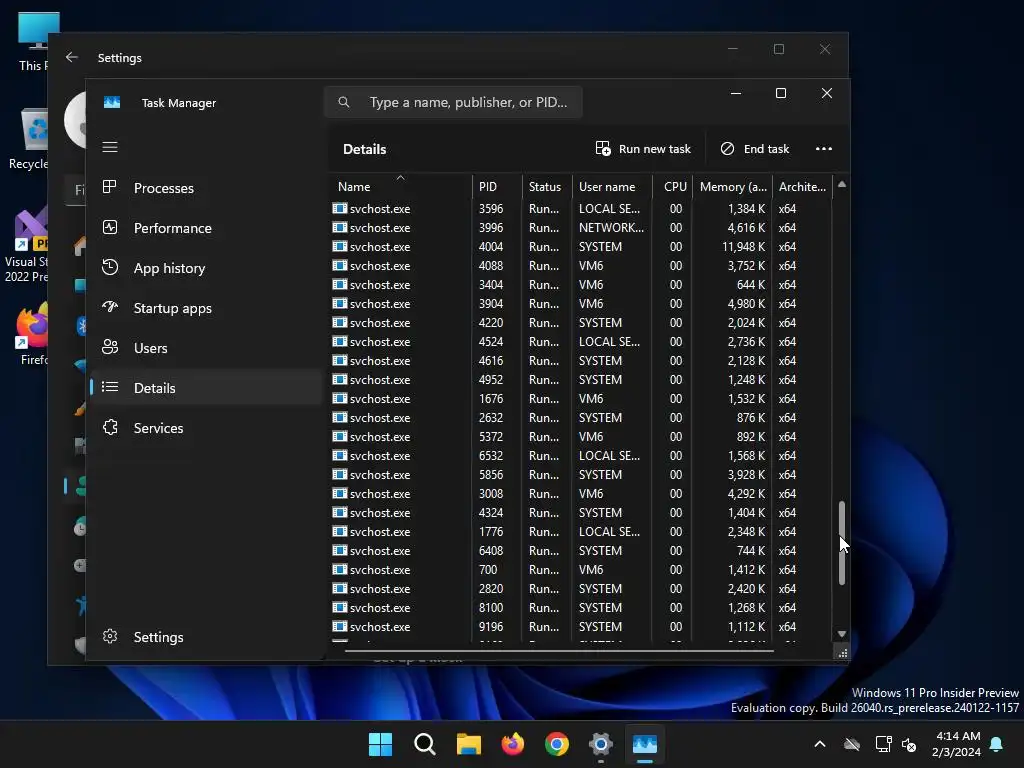
Task: Open File Explorer from the taskbar
Action: tap(468, 744)
